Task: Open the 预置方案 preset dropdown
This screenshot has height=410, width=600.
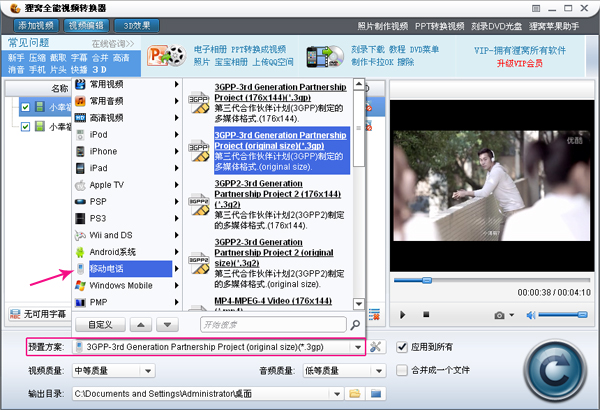Action: pos(358,347)
